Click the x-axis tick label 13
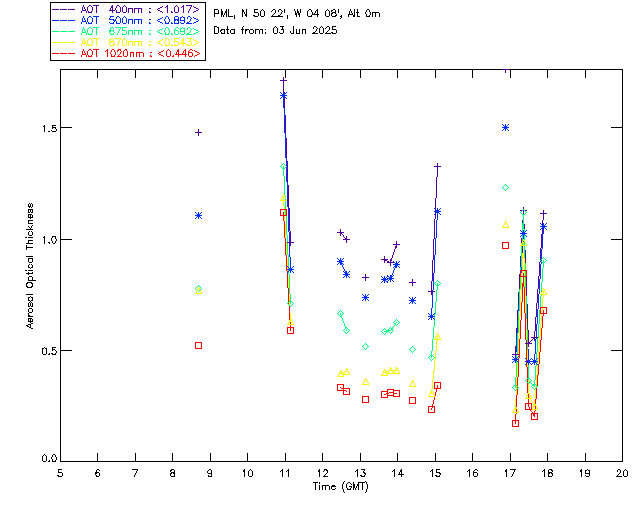The width and height of the screenshot is (640, 512). coord(360,473)
